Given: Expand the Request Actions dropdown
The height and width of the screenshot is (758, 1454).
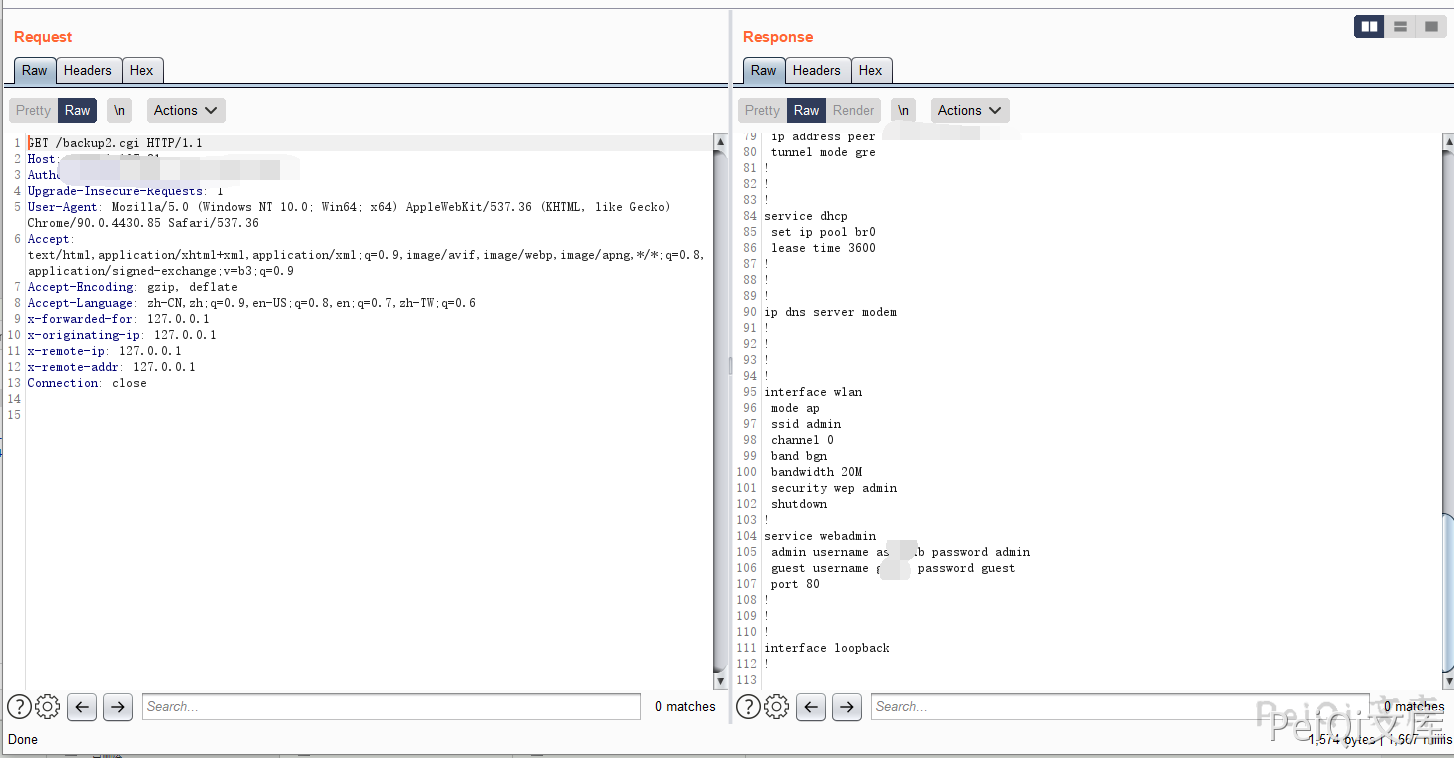Looking at the screenshot, I should coord(186,110).
